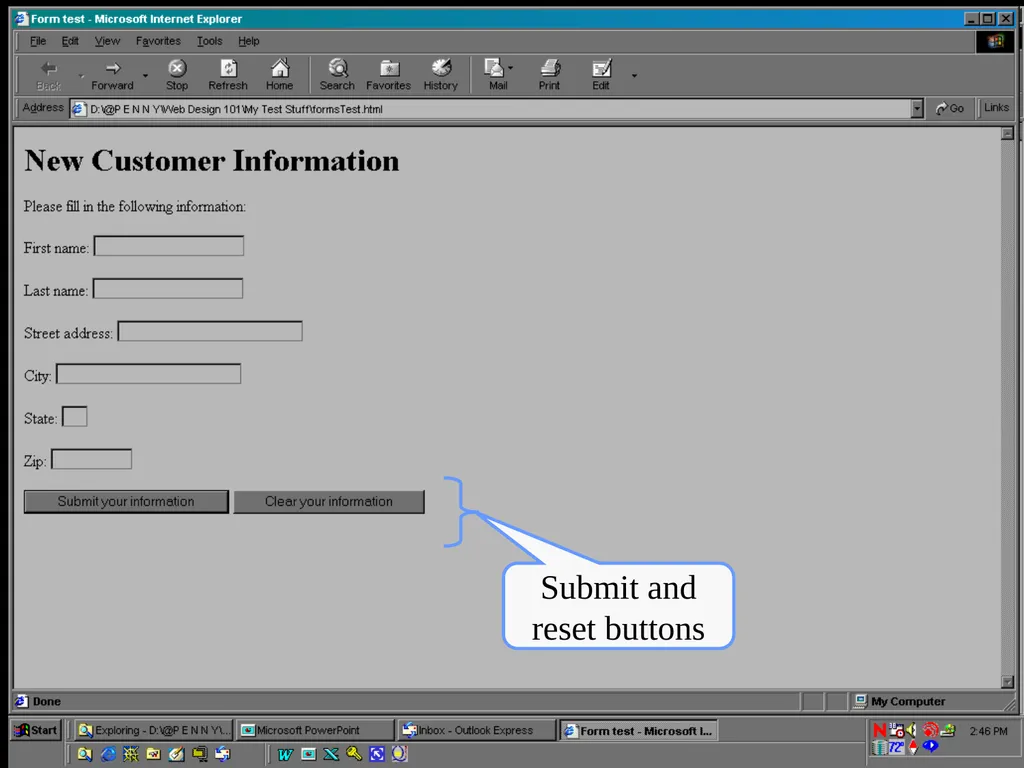Click the page icon in the Address bar
This screenshot has height=768, width=1024.
point(78,109)
